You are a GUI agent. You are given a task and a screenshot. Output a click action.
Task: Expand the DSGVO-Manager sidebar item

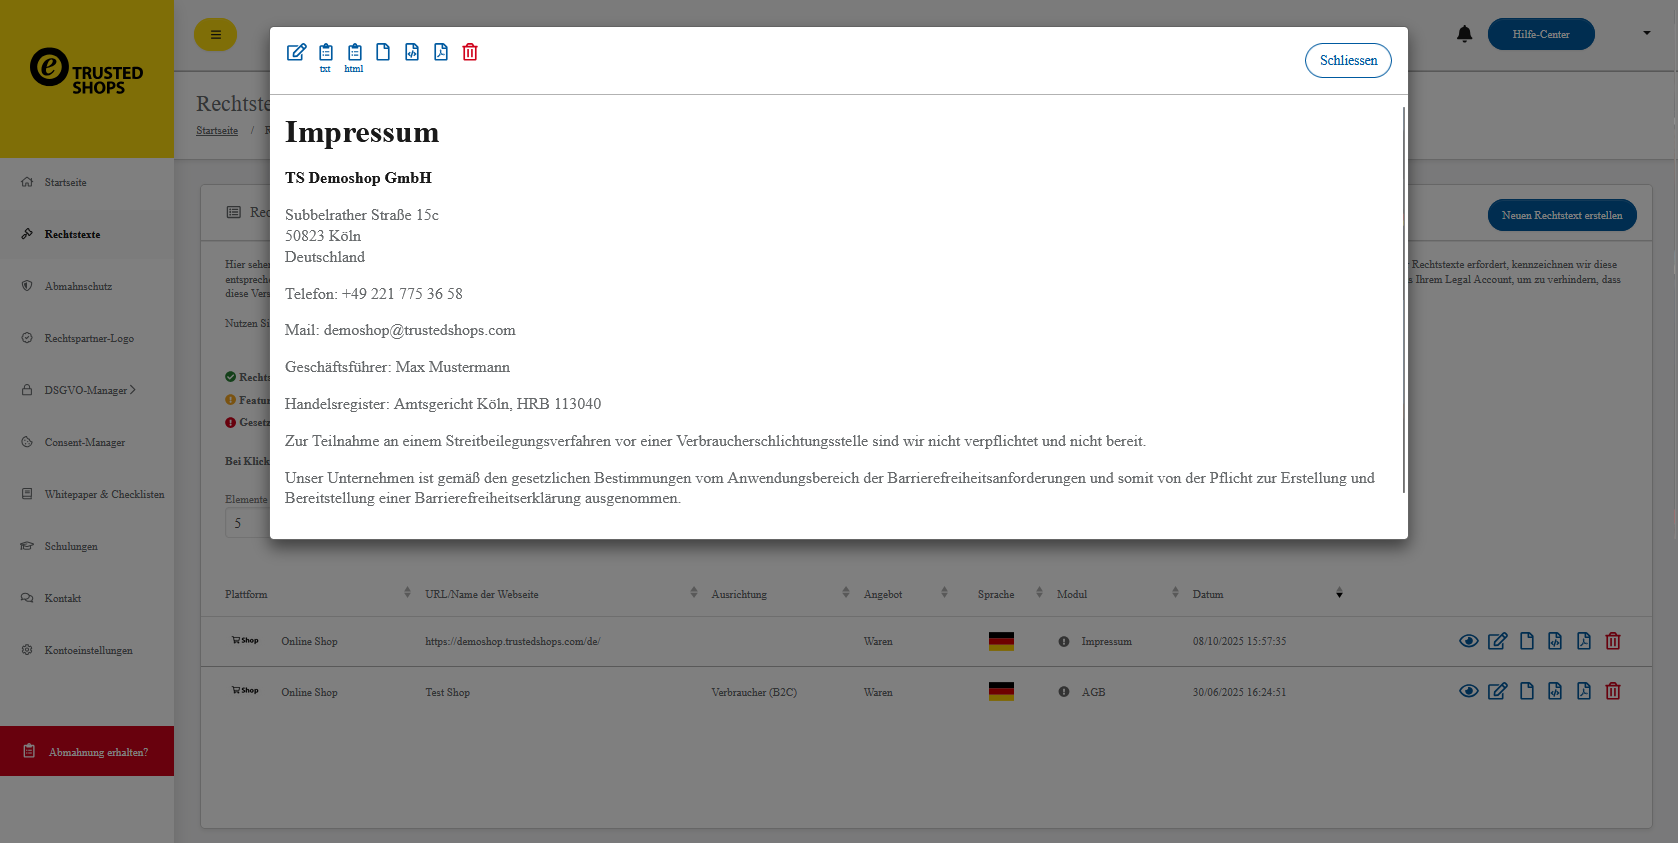coord(89,390)
